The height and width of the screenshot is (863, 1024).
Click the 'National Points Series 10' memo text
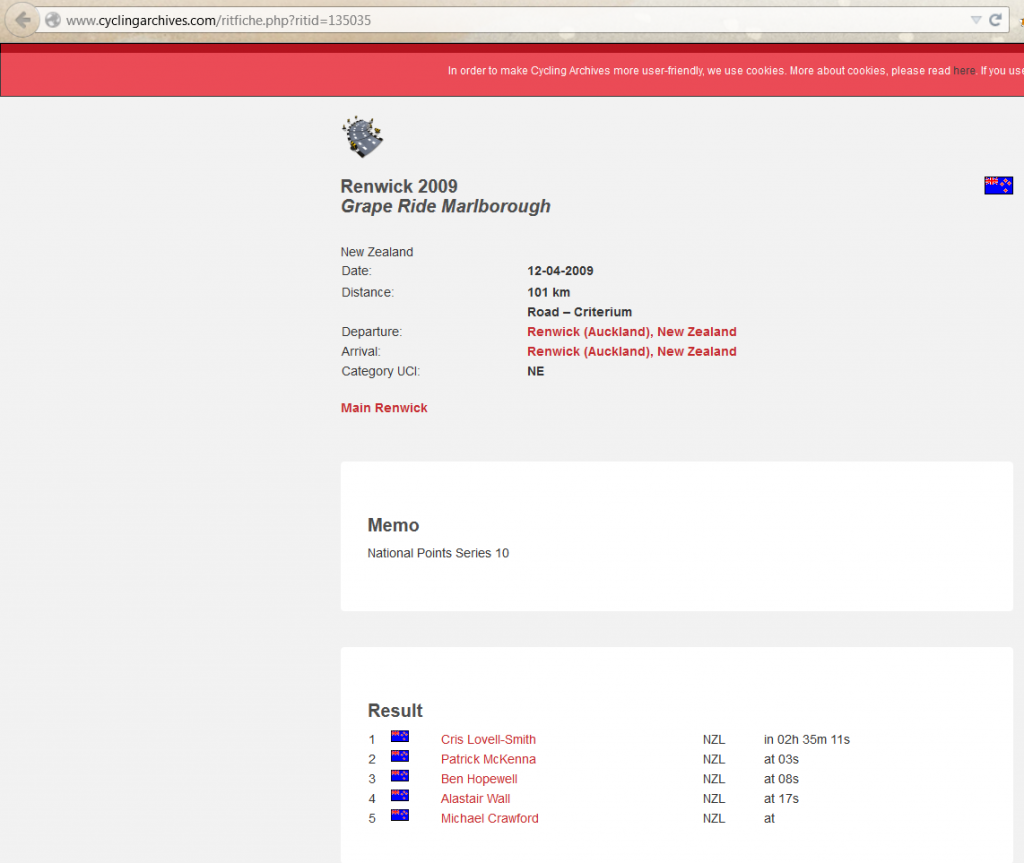coord(438,553)
